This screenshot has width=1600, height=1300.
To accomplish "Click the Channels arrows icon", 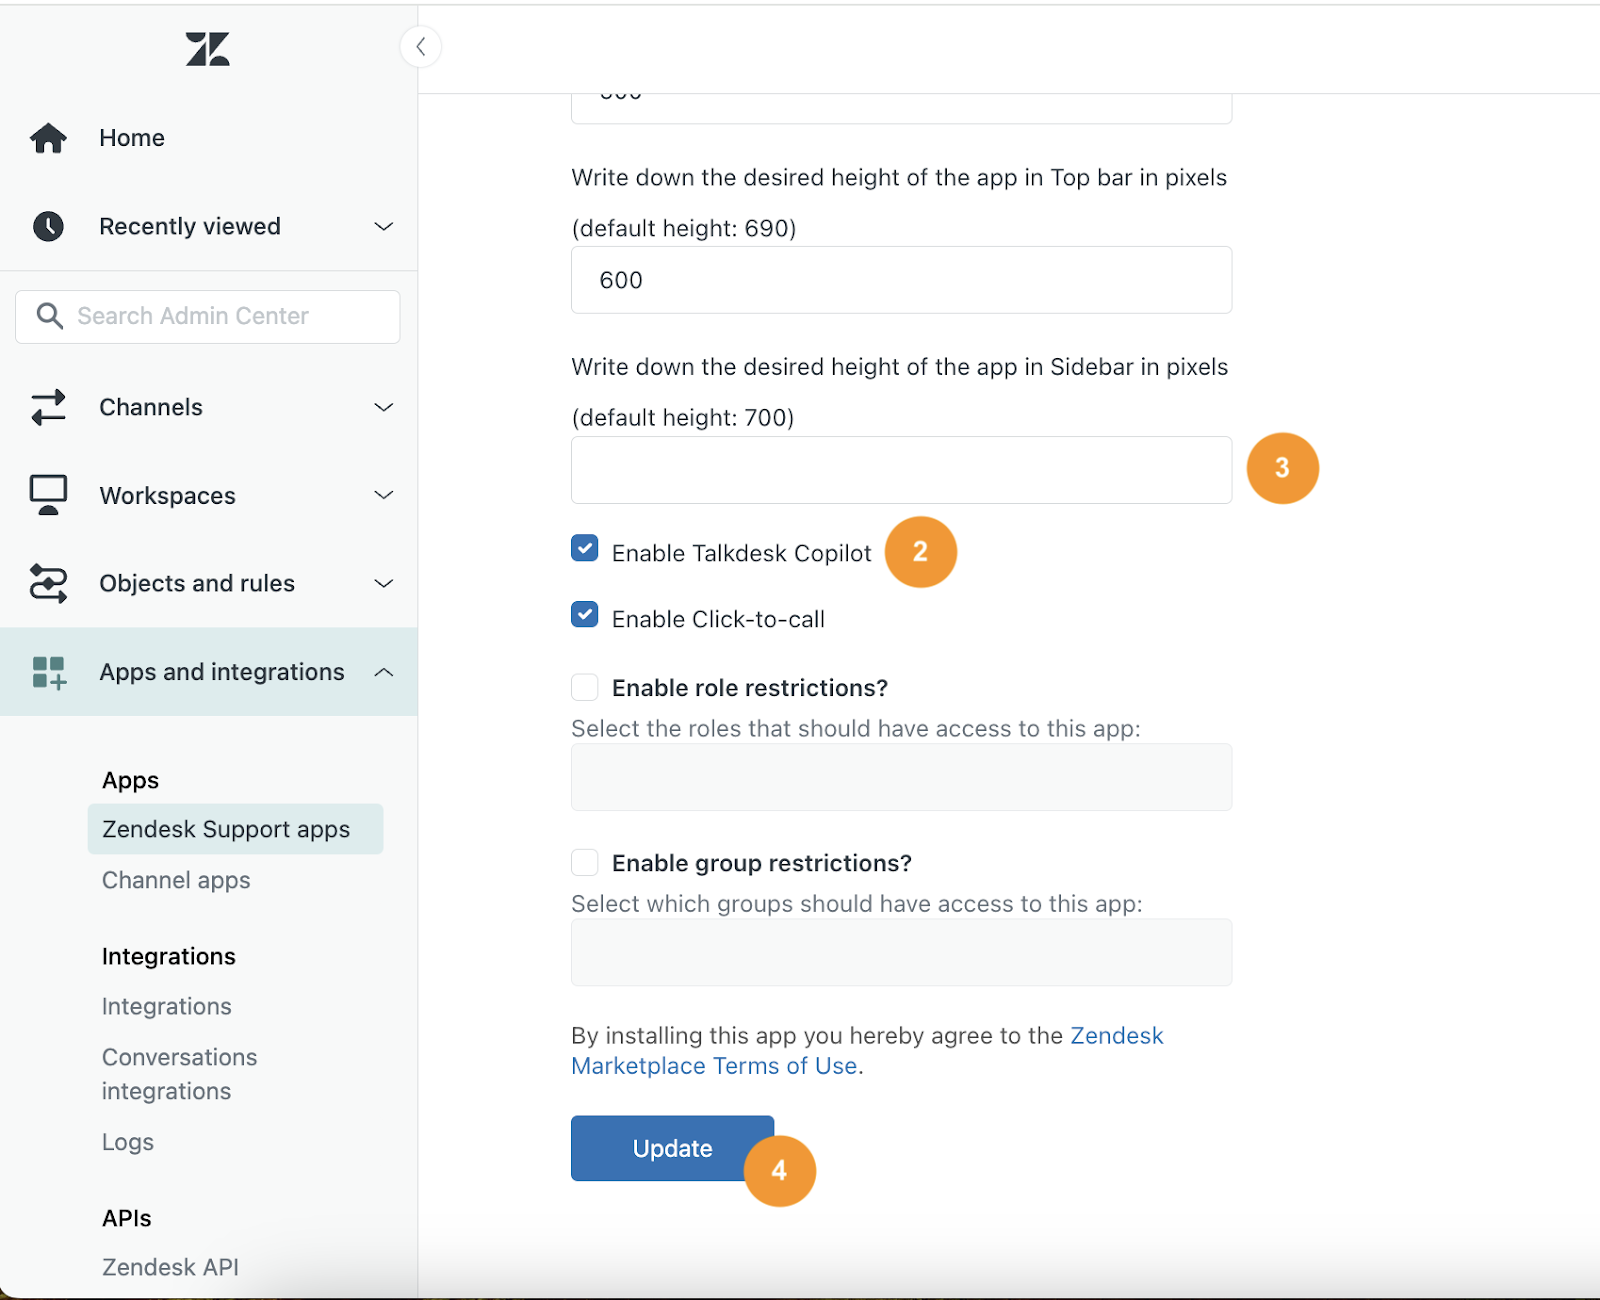I will 48,407.
